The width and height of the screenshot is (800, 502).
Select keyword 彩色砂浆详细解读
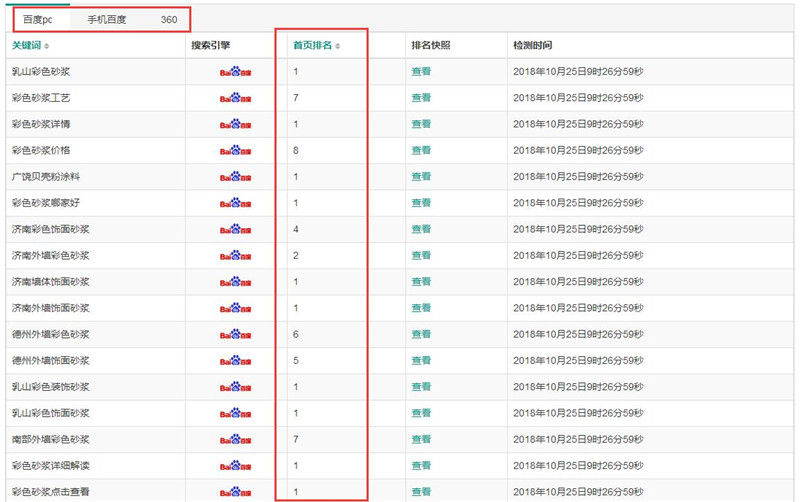[x=51, y=466]
